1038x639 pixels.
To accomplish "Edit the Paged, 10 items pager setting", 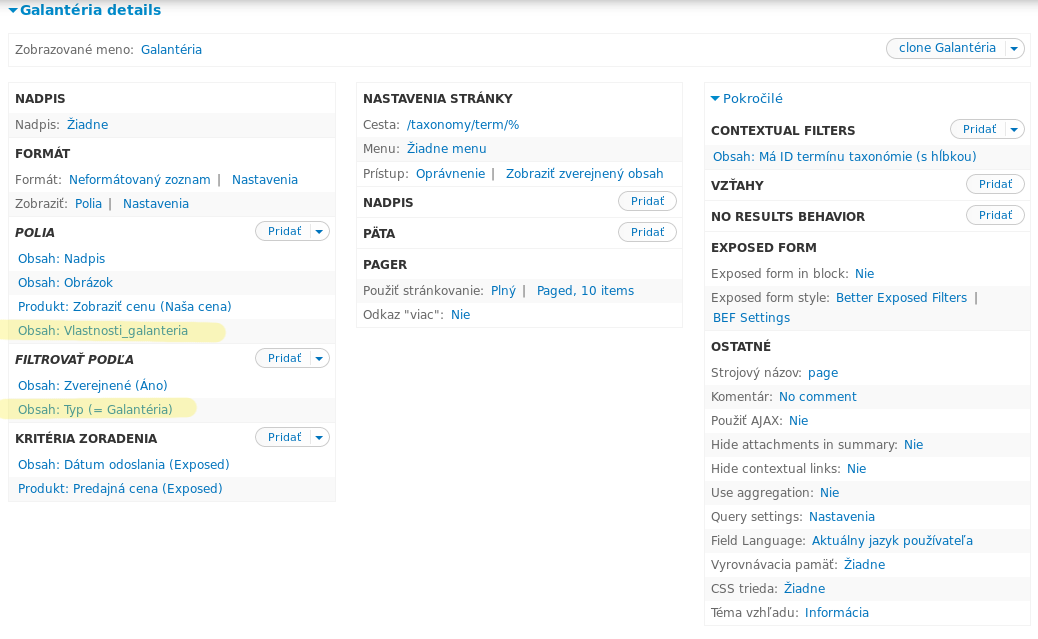I will (585, 291).
